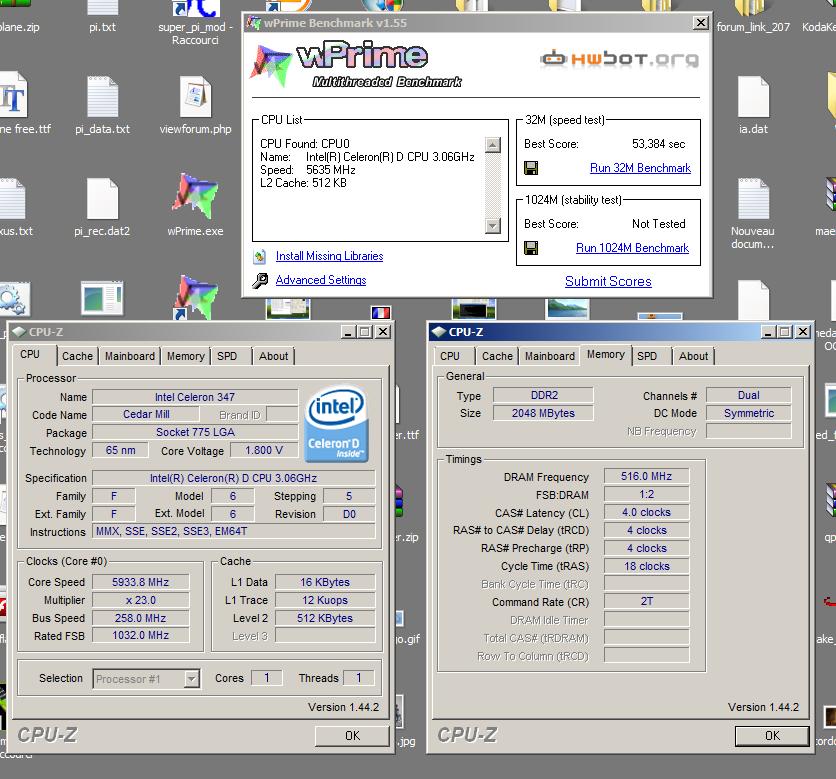
Task: Click the HWBOT.org logo in wPrime
Action: point(620,58)
